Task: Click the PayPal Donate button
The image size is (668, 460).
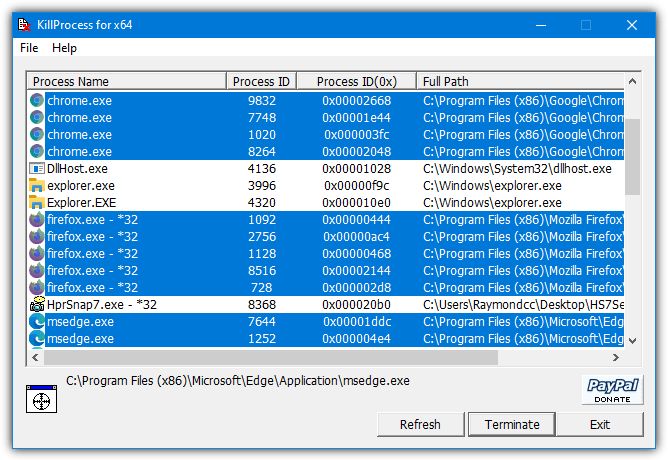Action: pos(613,390)
